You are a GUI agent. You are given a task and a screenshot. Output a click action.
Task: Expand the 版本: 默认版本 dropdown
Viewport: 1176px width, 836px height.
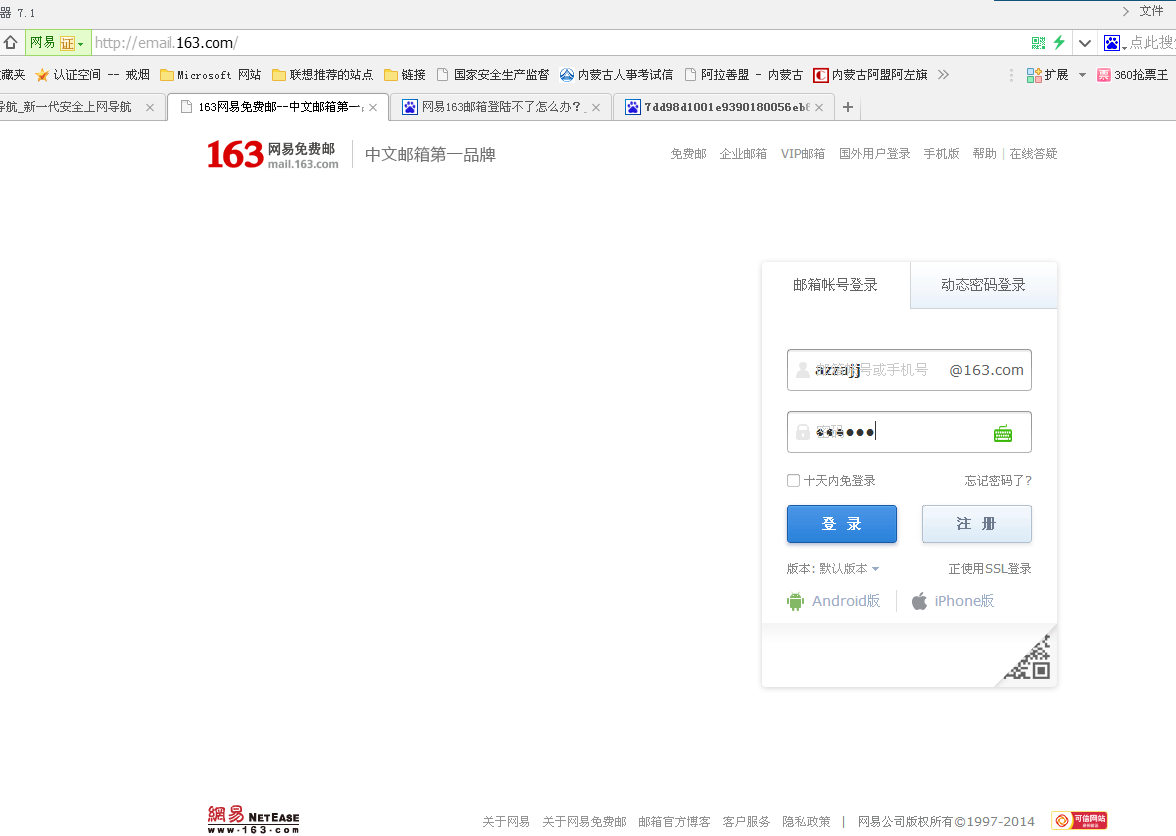[832, 569]
